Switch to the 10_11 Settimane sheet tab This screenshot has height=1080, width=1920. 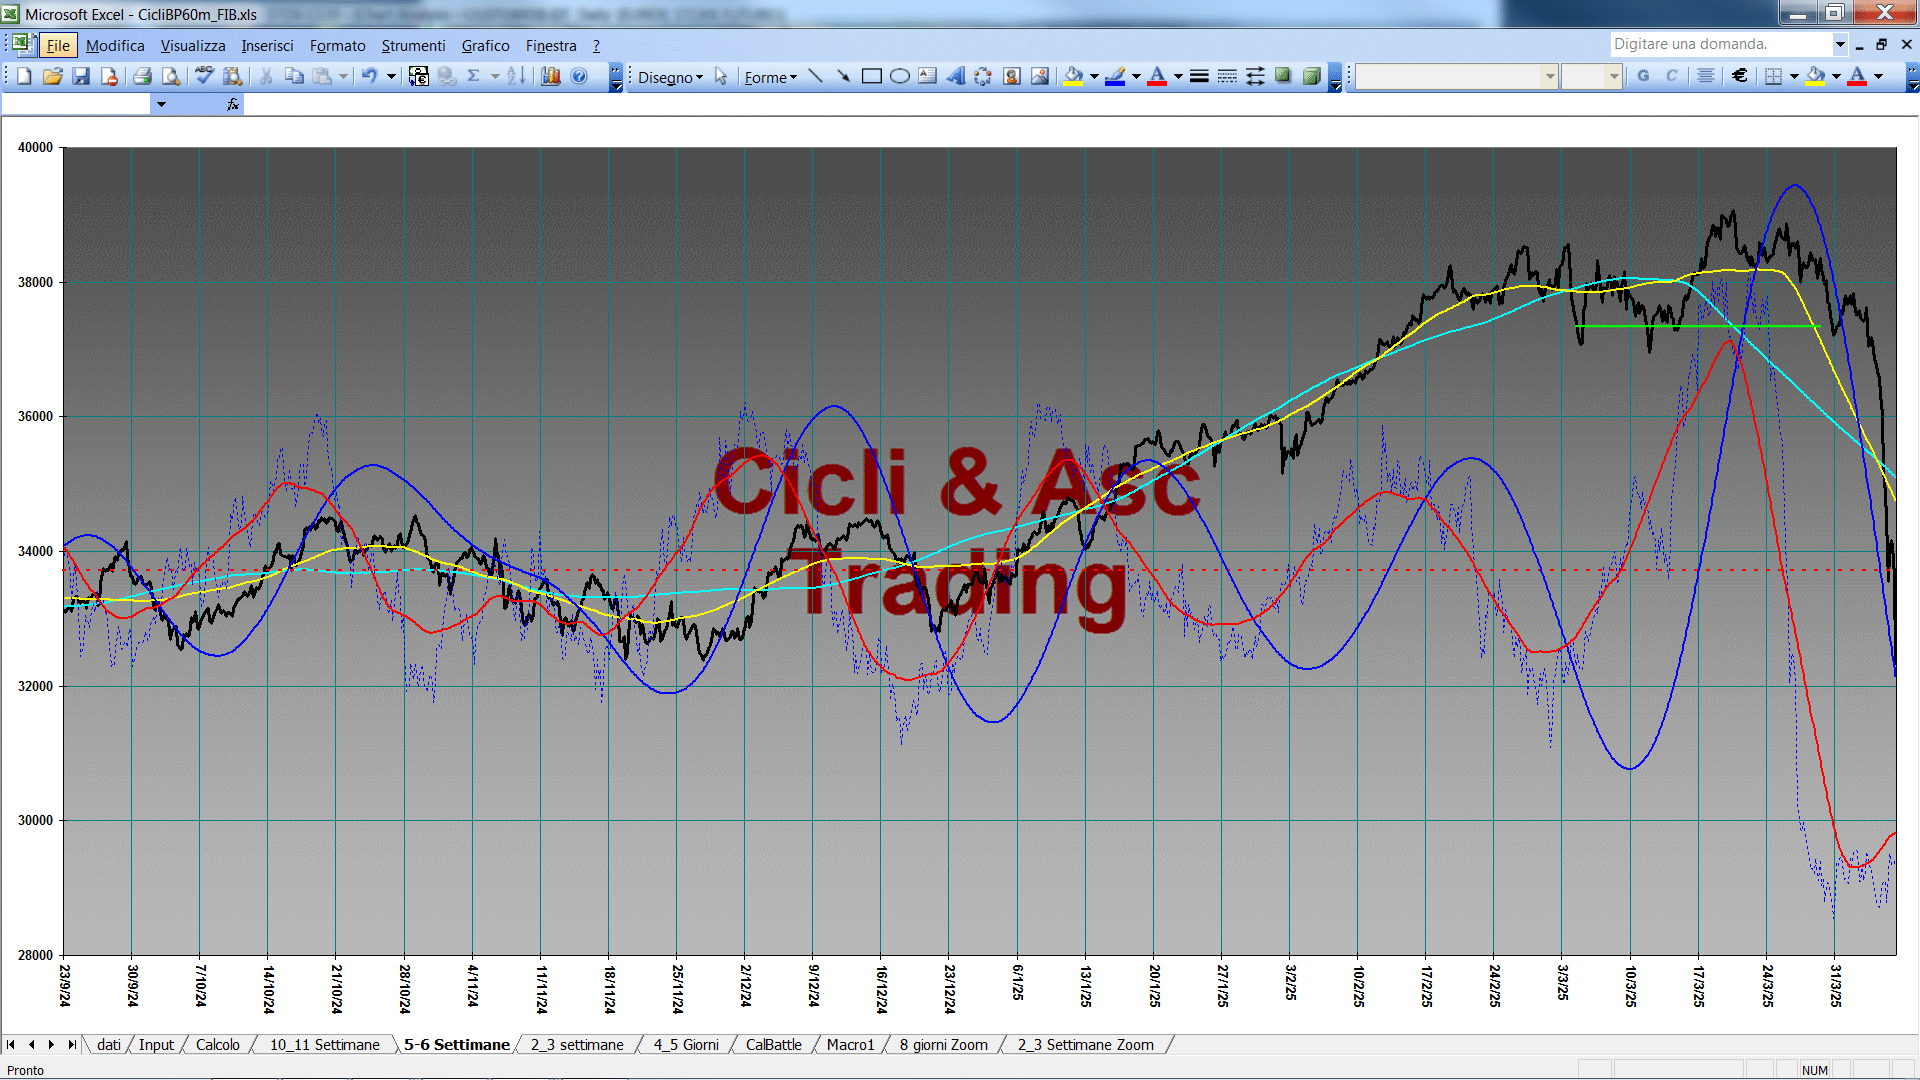324,1044
